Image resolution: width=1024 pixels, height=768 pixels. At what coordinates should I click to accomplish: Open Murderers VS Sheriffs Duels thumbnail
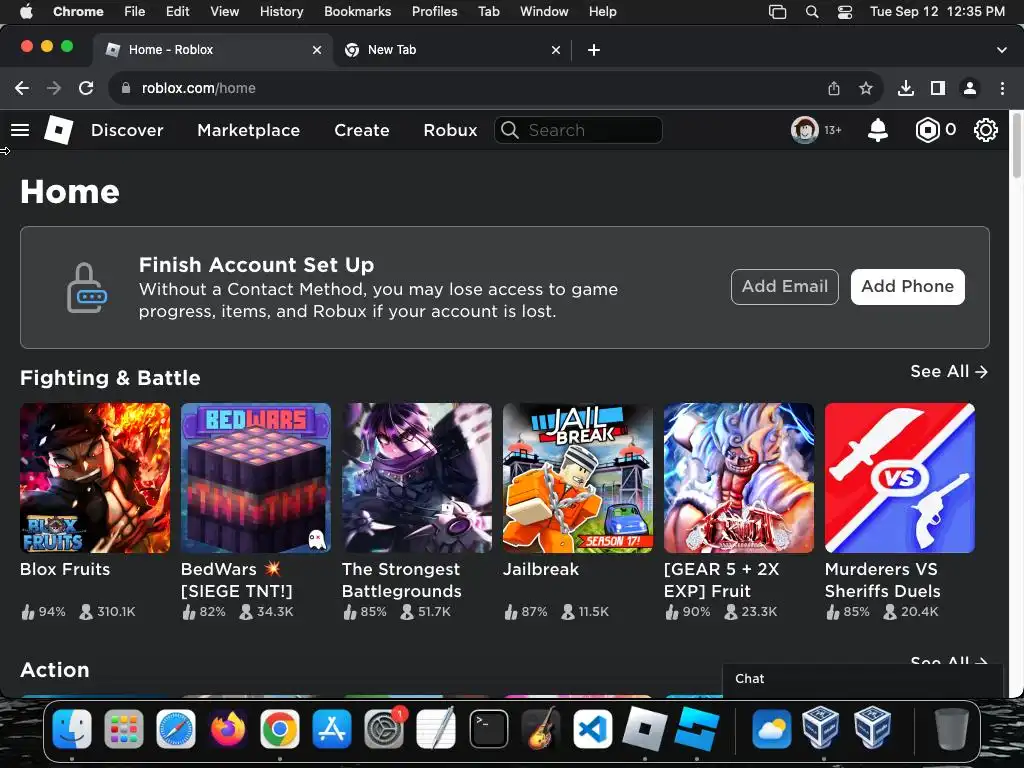900,478
